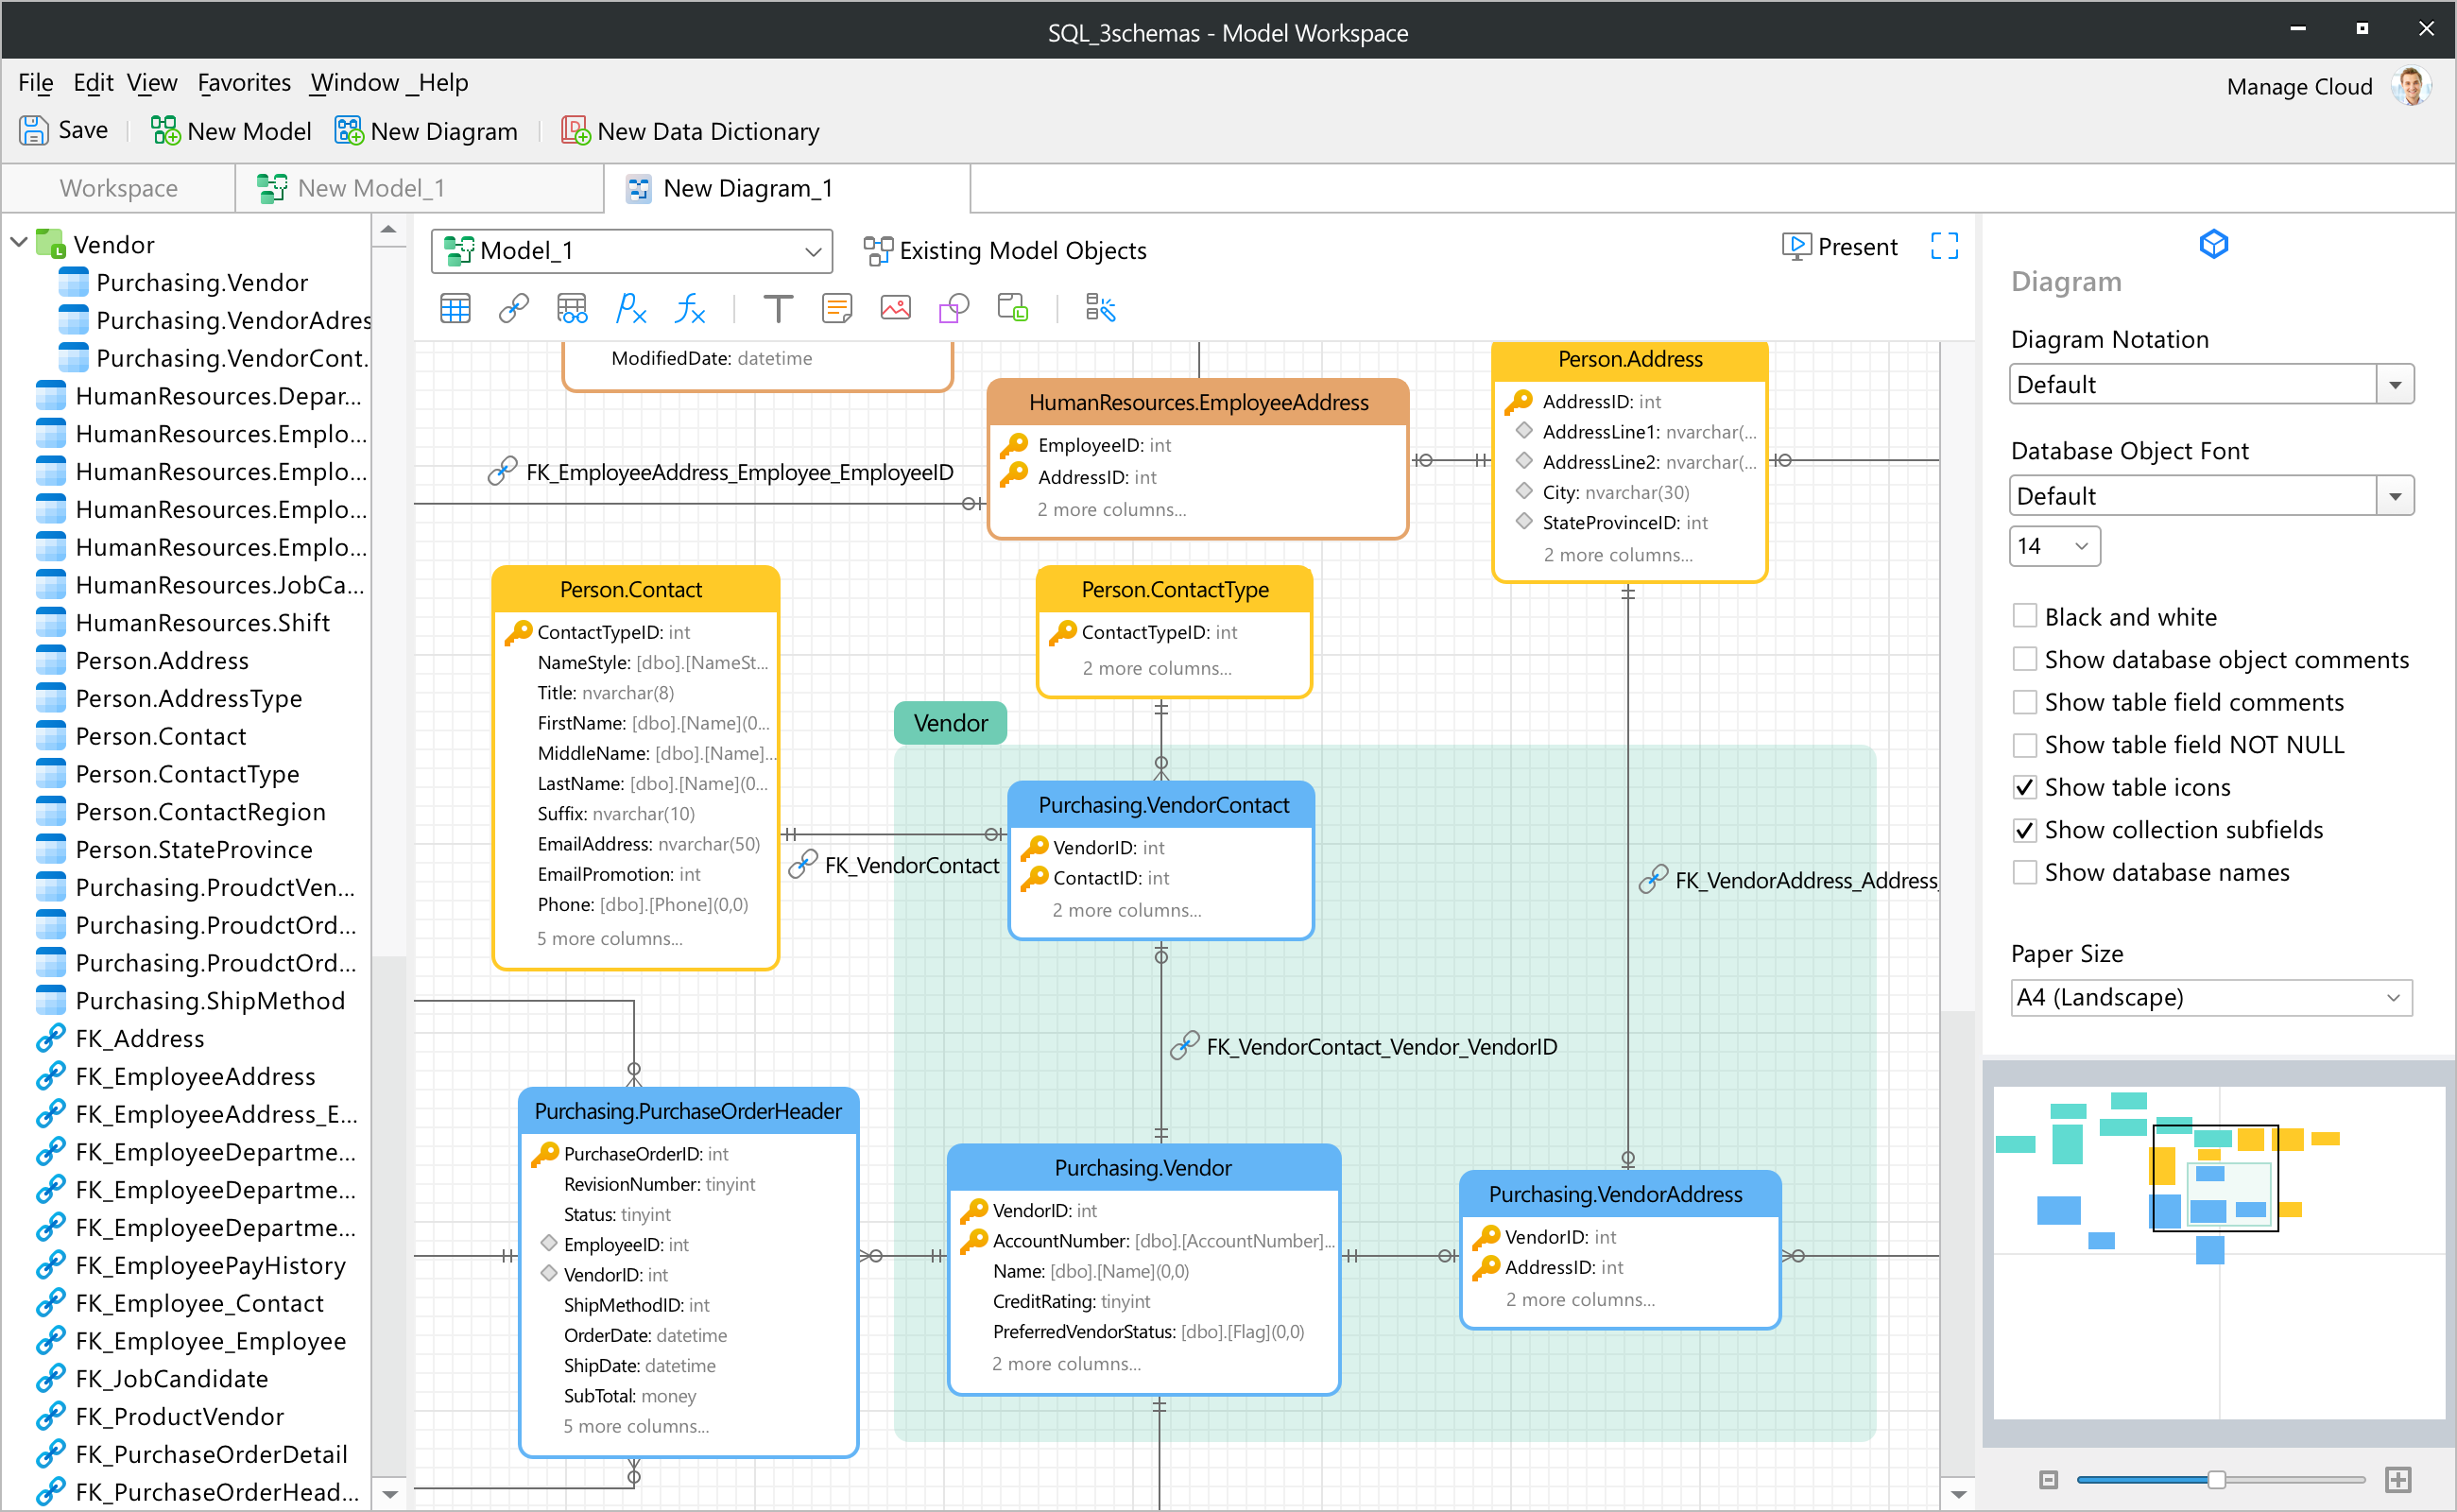Uncheck Show table icons
Screen dimensions: 2457x1512
2024,787
